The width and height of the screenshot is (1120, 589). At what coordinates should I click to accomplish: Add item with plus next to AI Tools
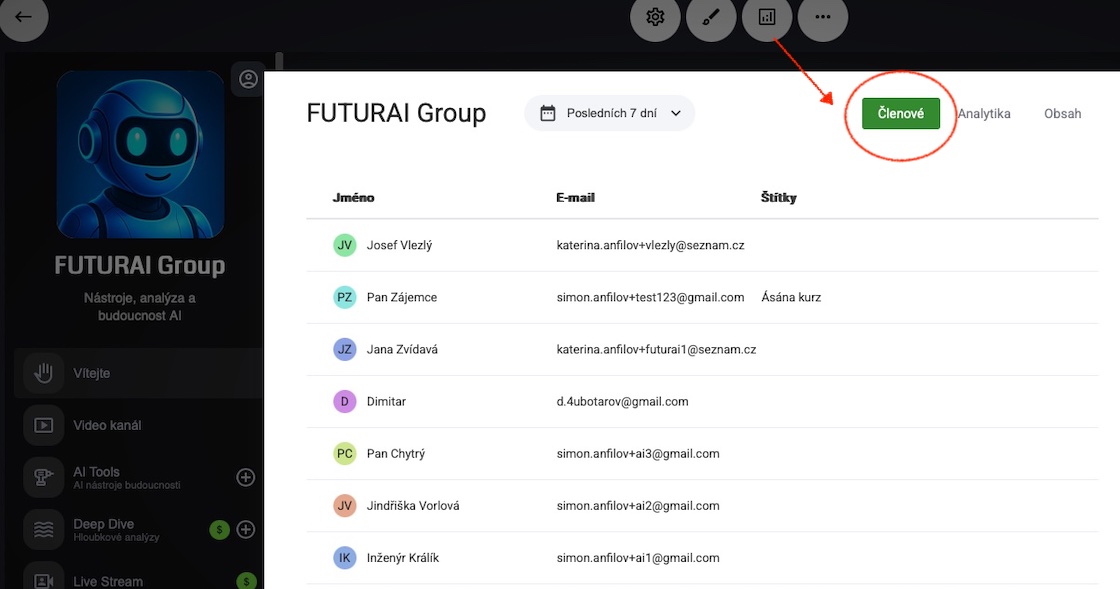coord(246,477)
